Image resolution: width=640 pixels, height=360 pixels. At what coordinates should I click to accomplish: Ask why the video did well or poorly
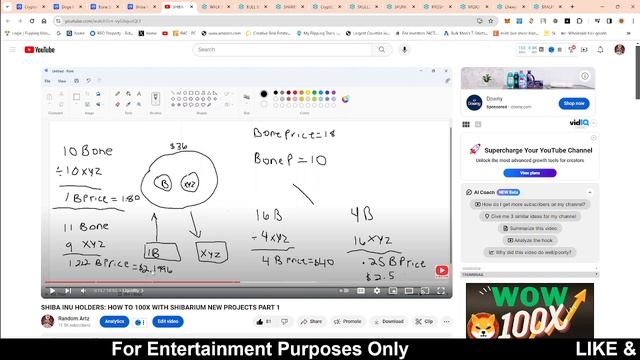(x=530, y=252)
